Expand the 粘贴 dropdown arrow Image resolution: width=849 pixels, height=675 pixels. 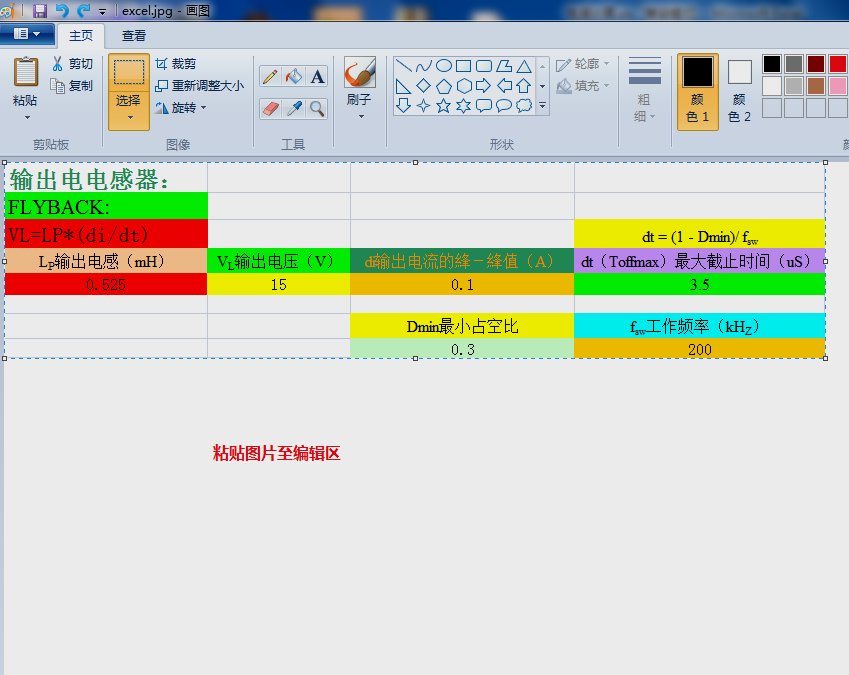coord(27,117)
